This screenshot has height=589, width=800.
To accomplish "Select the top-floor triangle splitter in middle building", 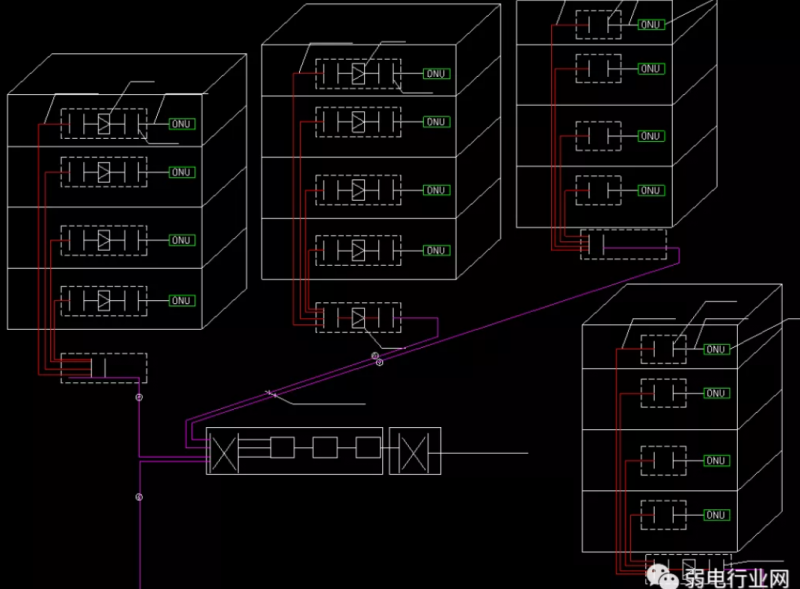I will tap(358, 73).
